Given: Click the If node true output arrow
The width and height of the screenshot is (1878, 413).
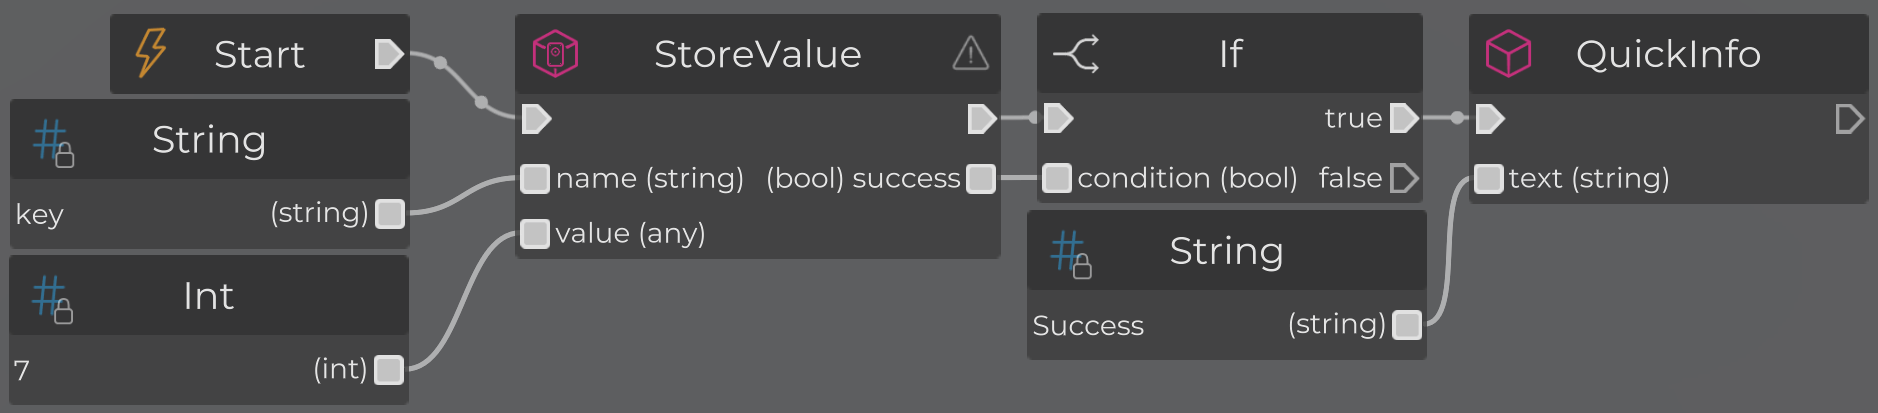Looking at the screenshot, I should tap(1404, 118).
